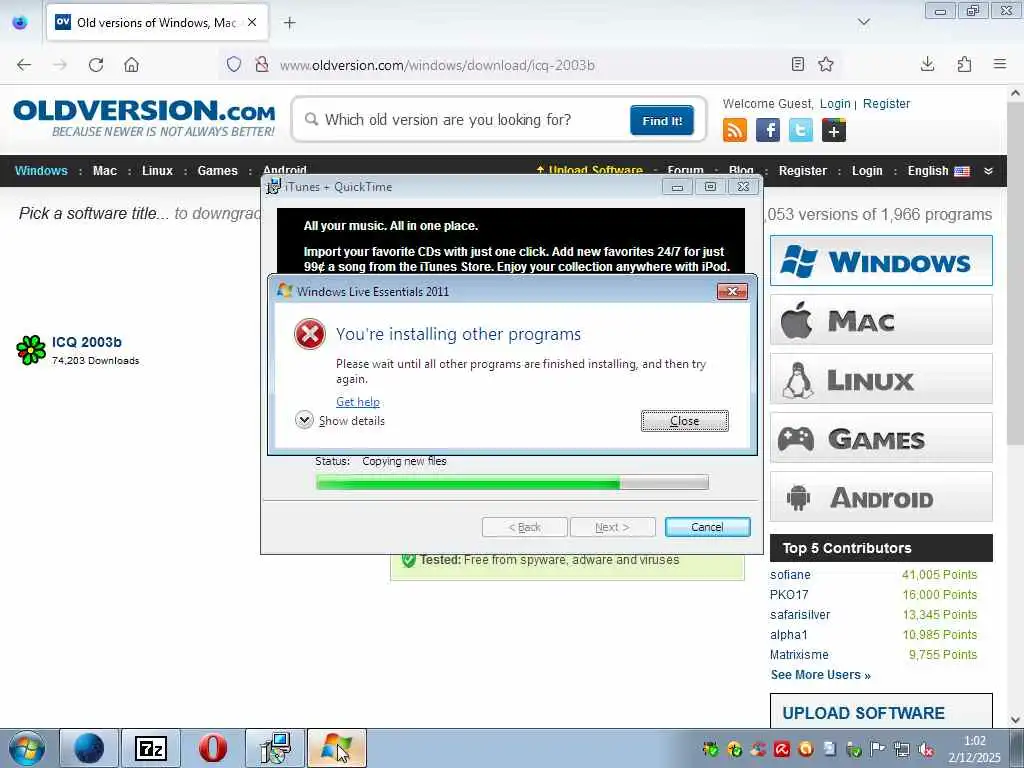
Task: Expand the site nav double-chevron dropdown
Action: 988,171
